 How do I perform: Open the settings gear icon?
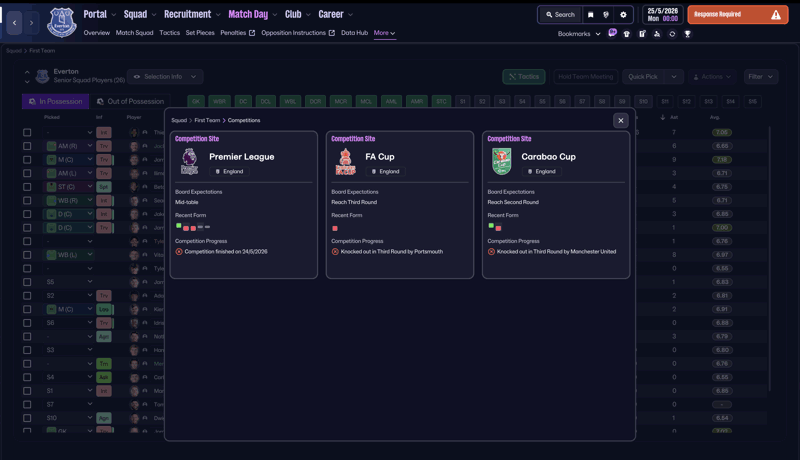click(623, 15)
